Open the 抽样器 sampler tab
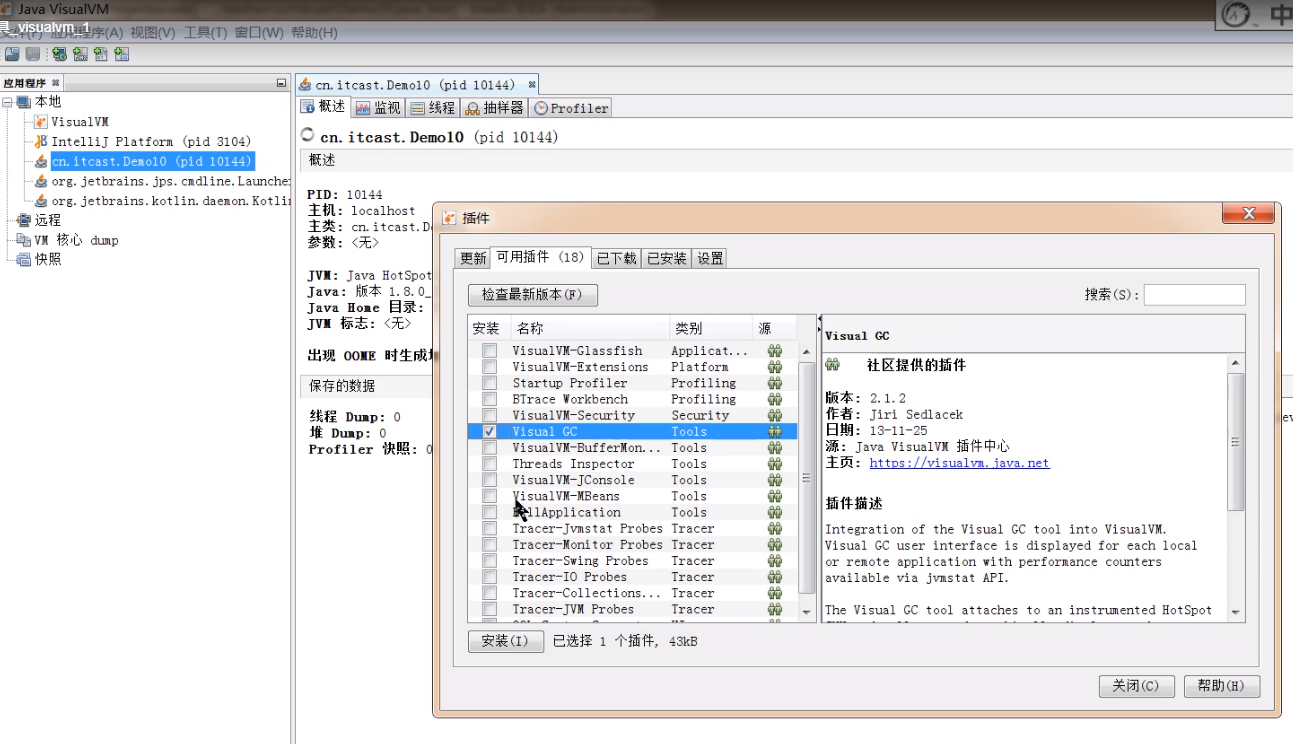Screen dimensions: 1293x744 click(x=495, y=107)
